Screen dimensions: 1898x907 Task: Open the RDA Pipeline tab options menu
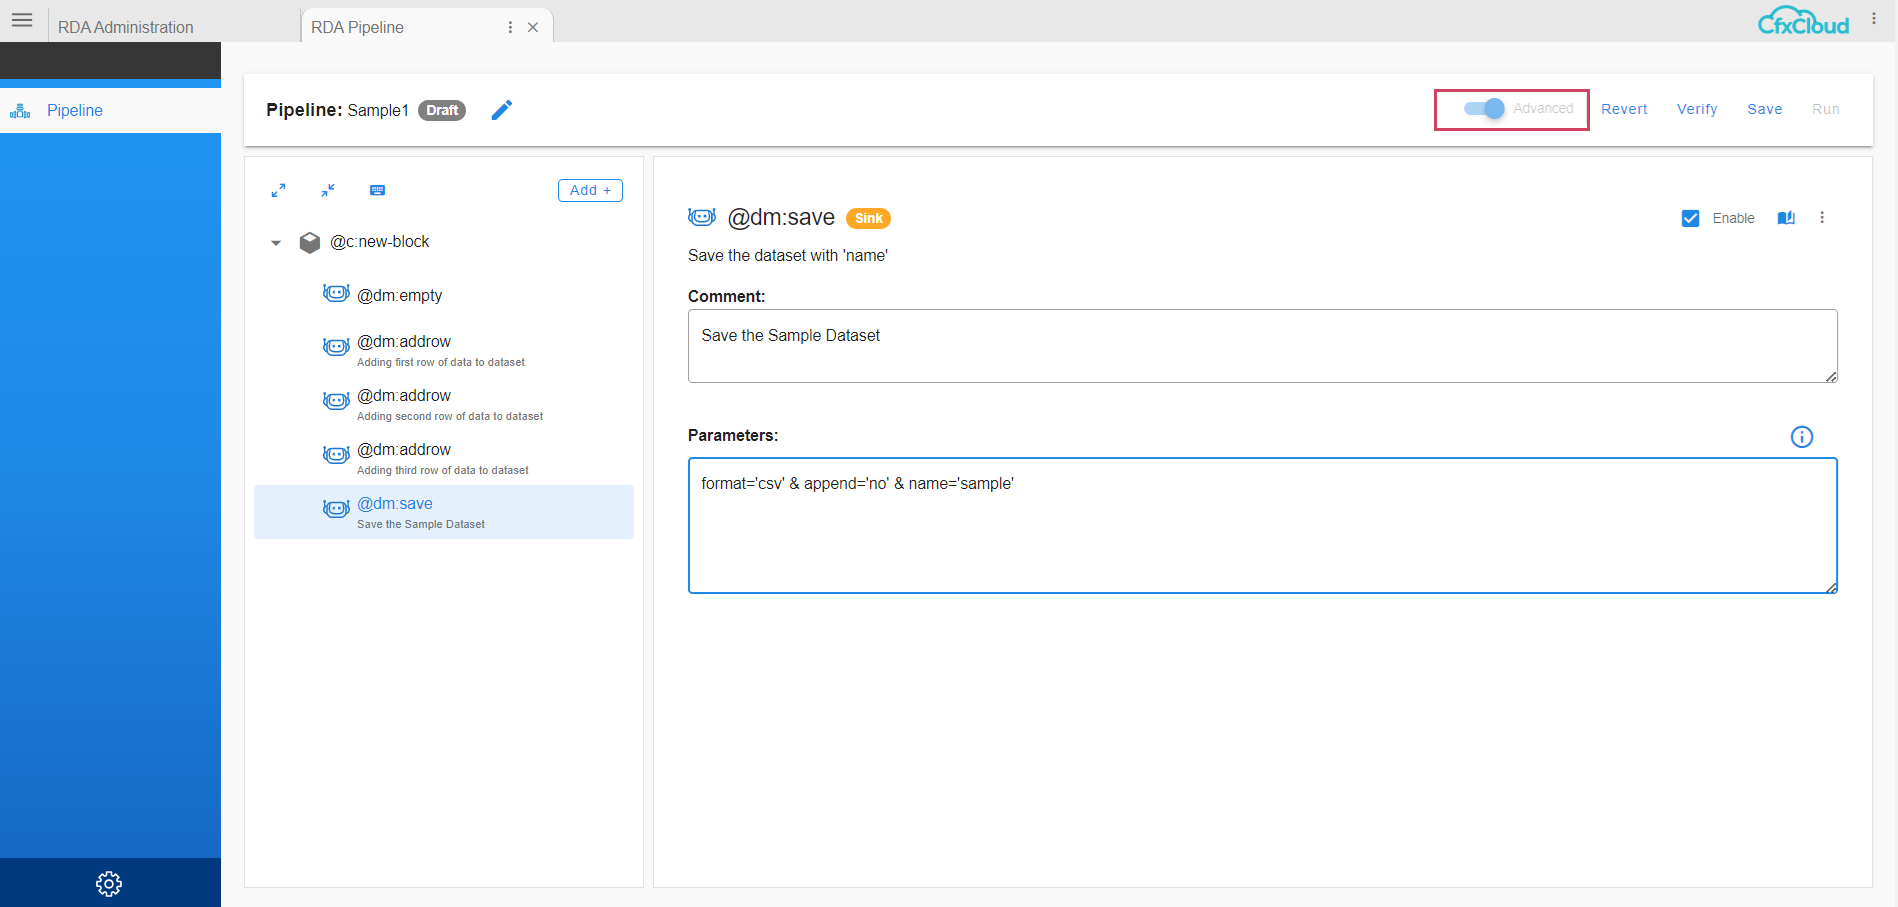pos(510,27)
